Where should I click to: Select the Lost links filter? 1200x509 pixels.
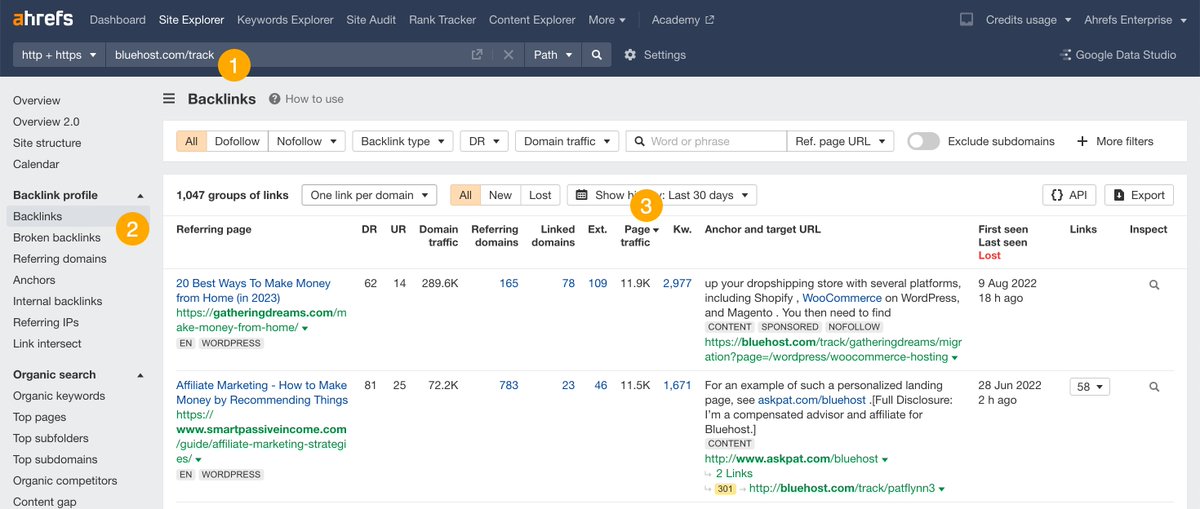pyautogui.click(x=540, y=195)
